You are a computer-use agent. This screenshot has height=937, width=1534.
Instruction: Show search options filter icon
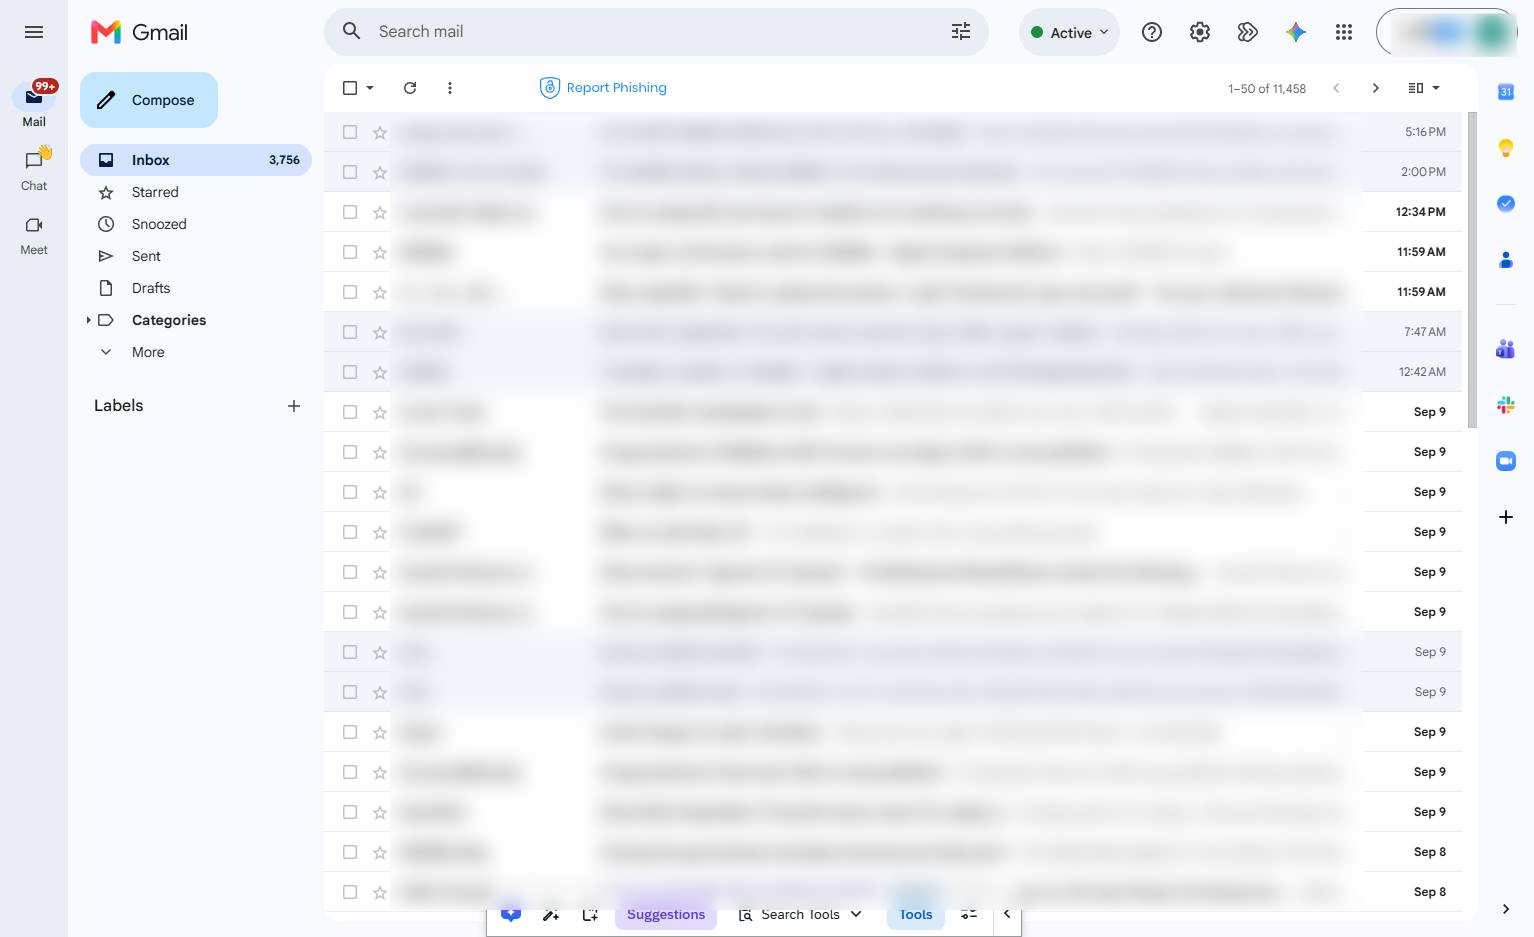tap(961, 32)
